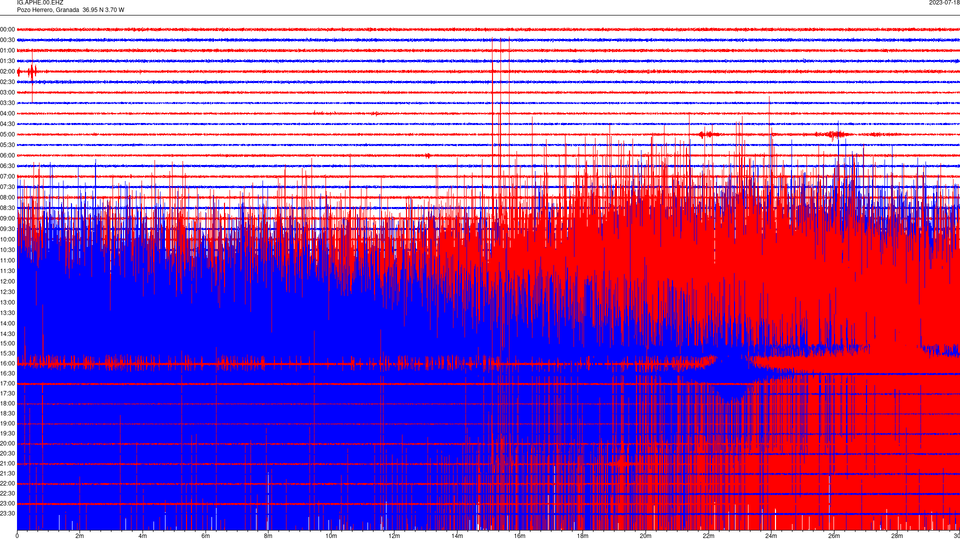
Task: Click the 19:00 time label
Action: (7, 424)
